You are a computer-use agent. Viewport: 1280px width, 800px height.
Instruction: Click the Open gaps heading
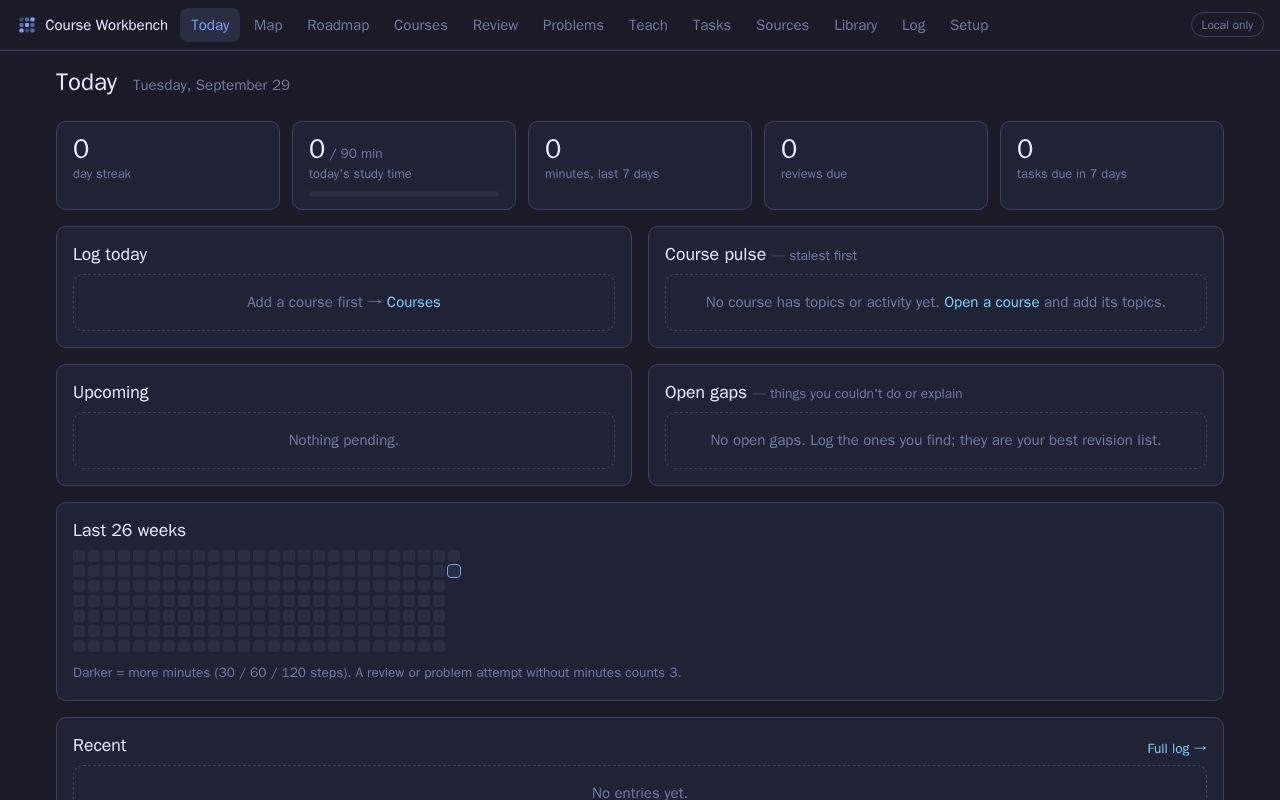(x=706, y=392)
